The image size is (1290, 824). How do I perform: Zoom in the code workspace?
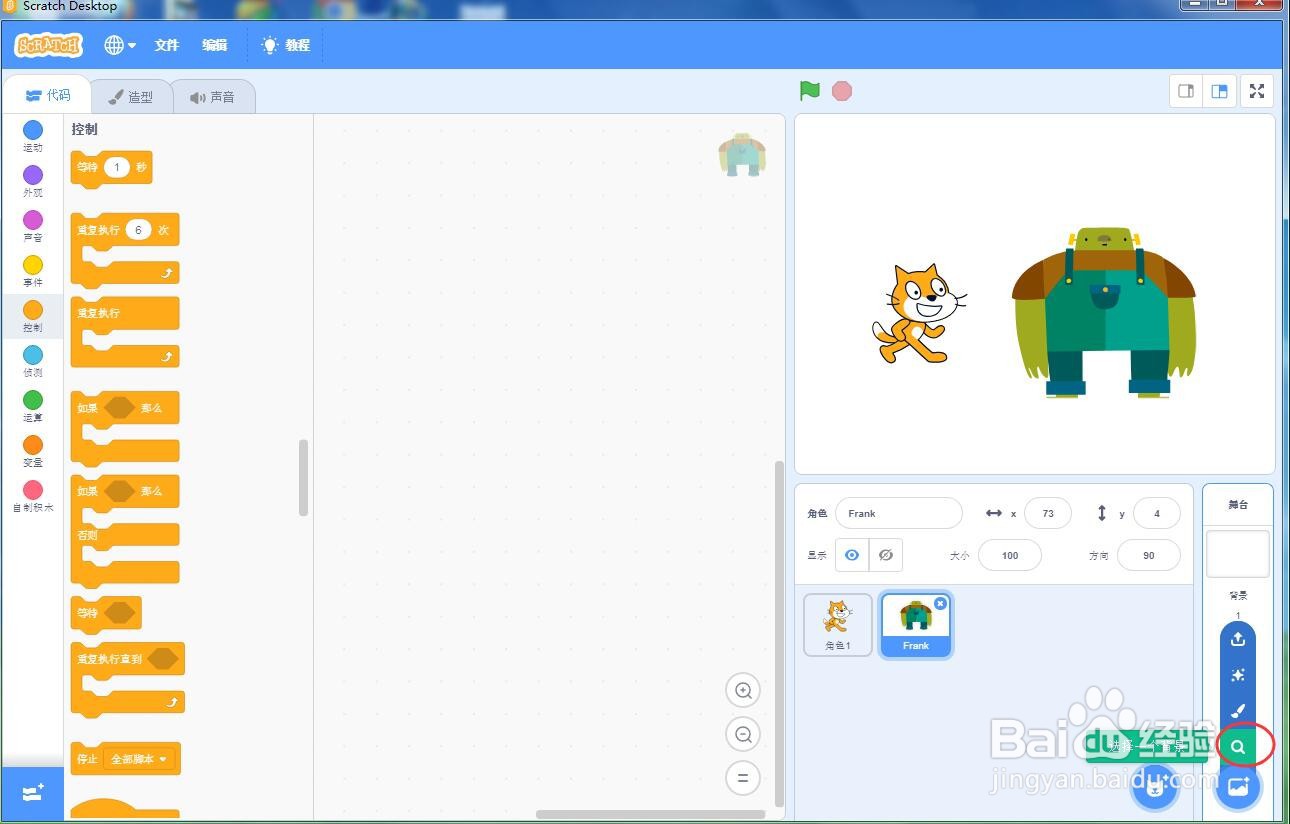[743, 690]
